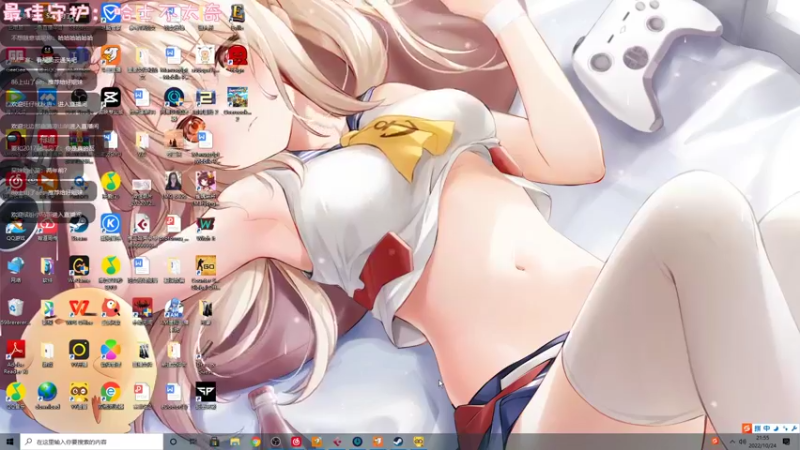800x450 pixels.
Task: Open the red parrot karaoke app shortcut
Action: (111, 308)
